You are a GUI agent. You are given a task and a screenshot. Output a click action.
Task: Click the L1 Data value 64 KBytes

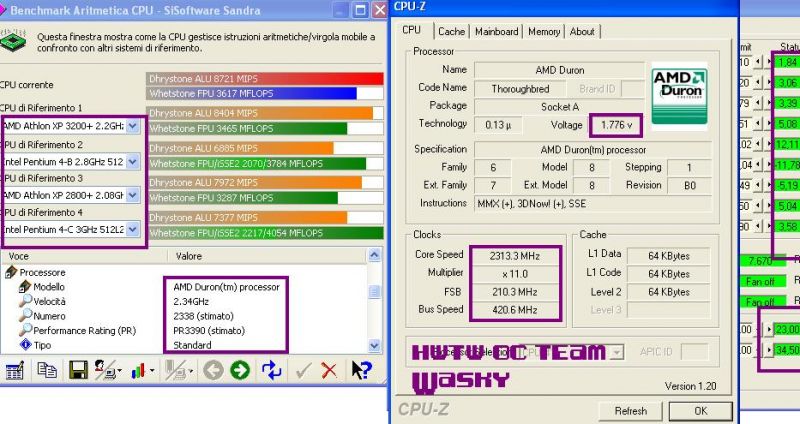[x=668, y=256]
